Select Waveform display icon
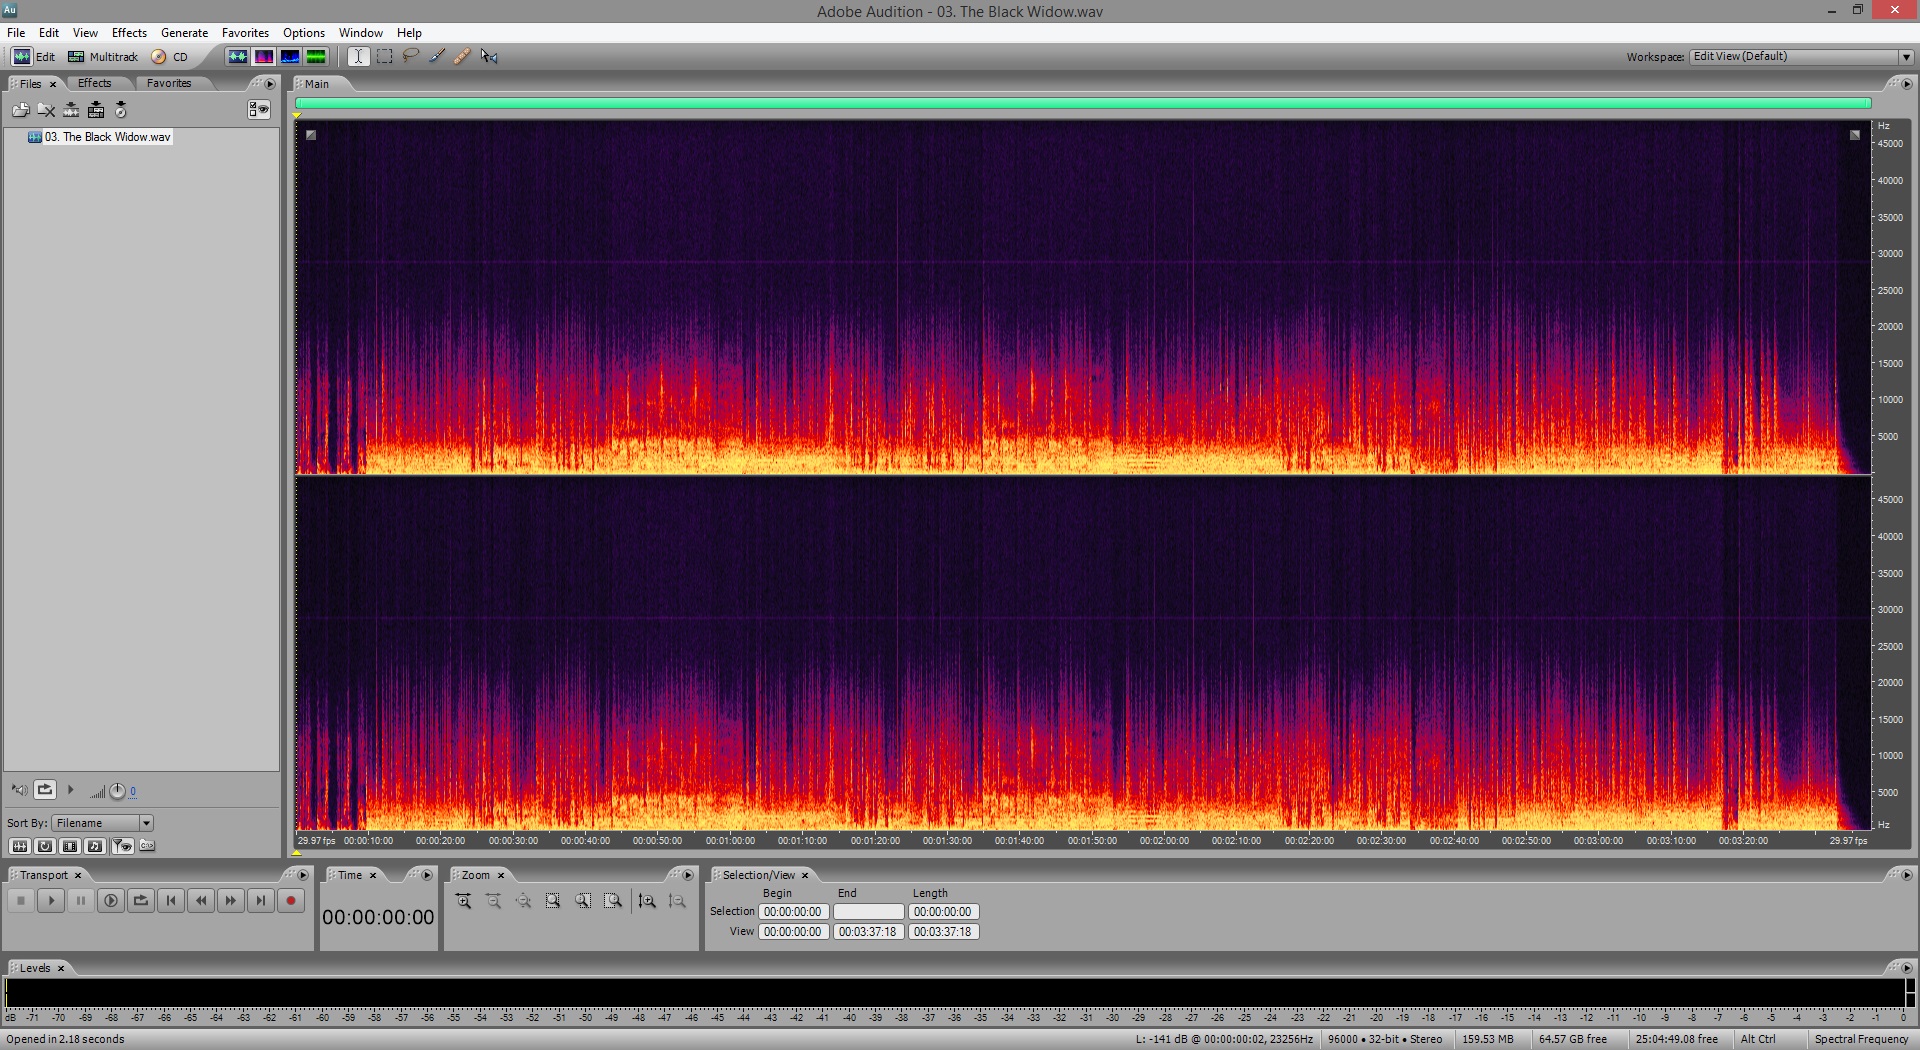Screen dimensions: 1920x1050 [237, 57]
